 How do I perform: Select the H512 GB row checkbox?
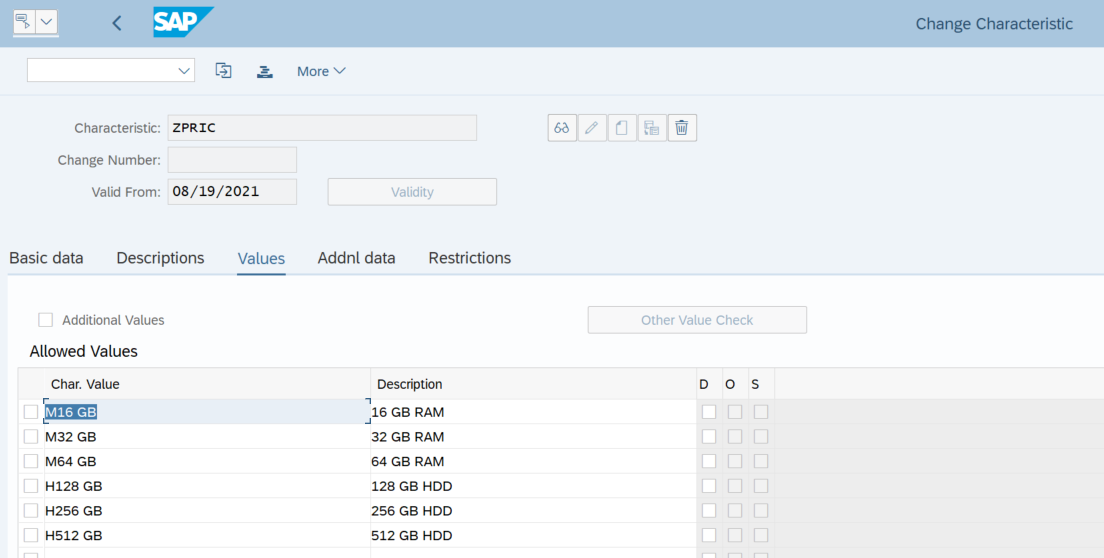(31, 535)
